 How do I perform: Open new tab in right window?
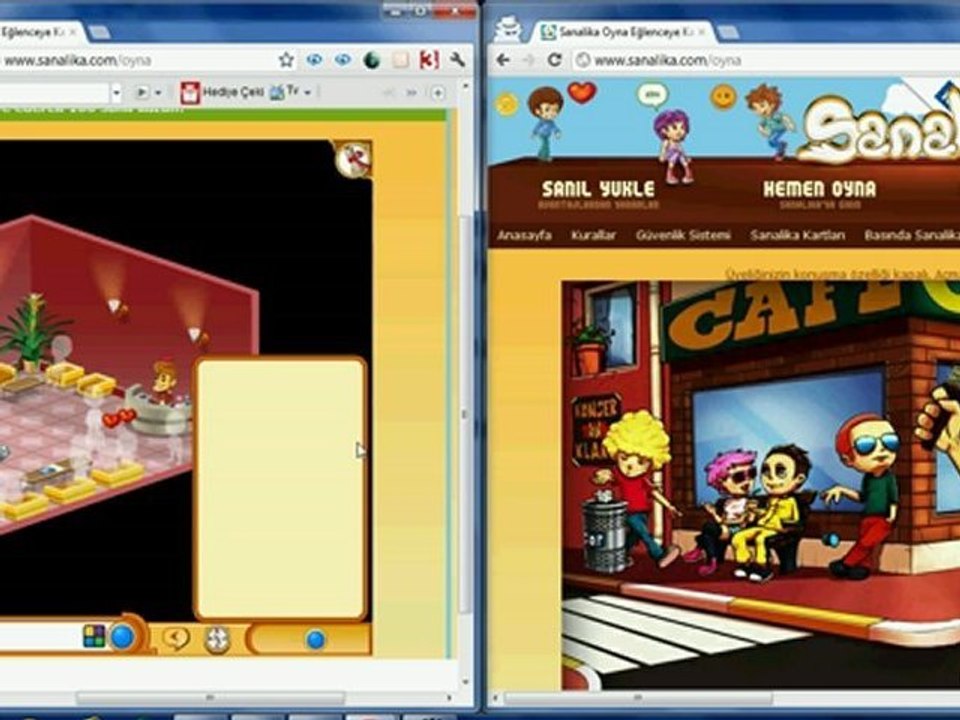coord(729,32)
